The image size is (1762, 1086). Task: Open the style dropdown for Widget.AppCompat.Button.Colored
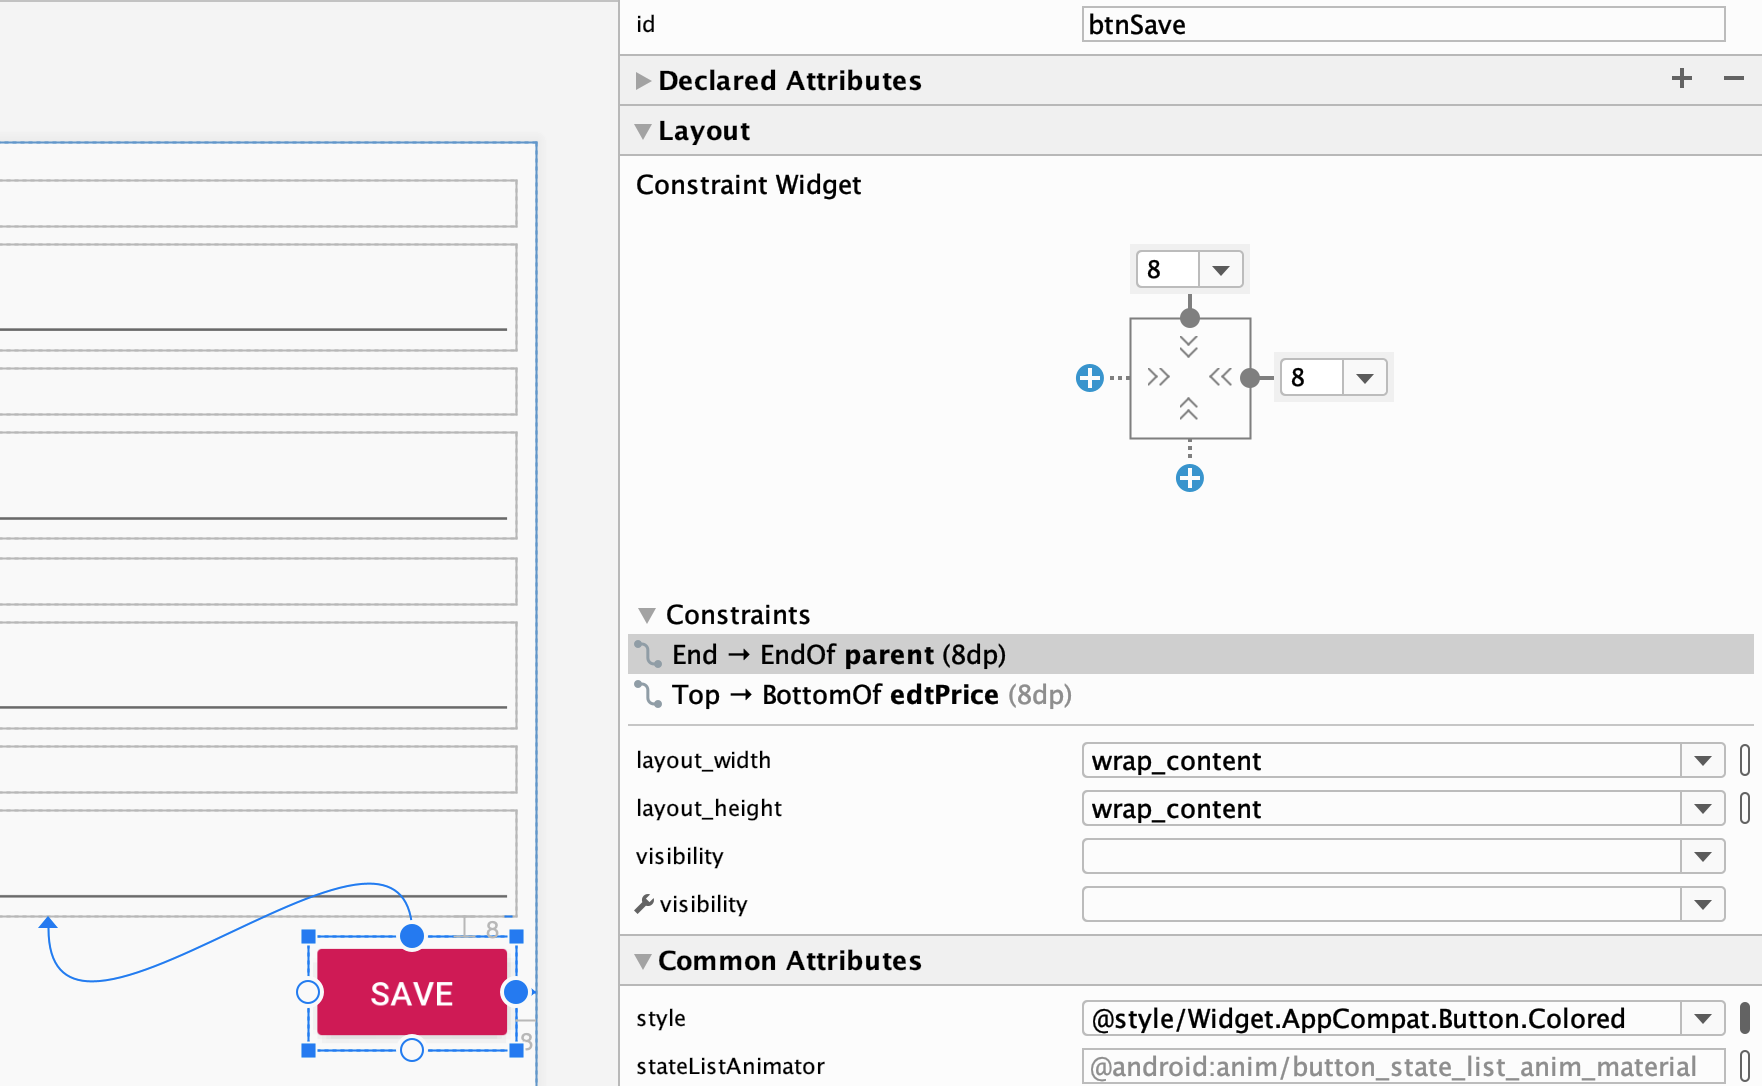click(x=1702, y=1019)
